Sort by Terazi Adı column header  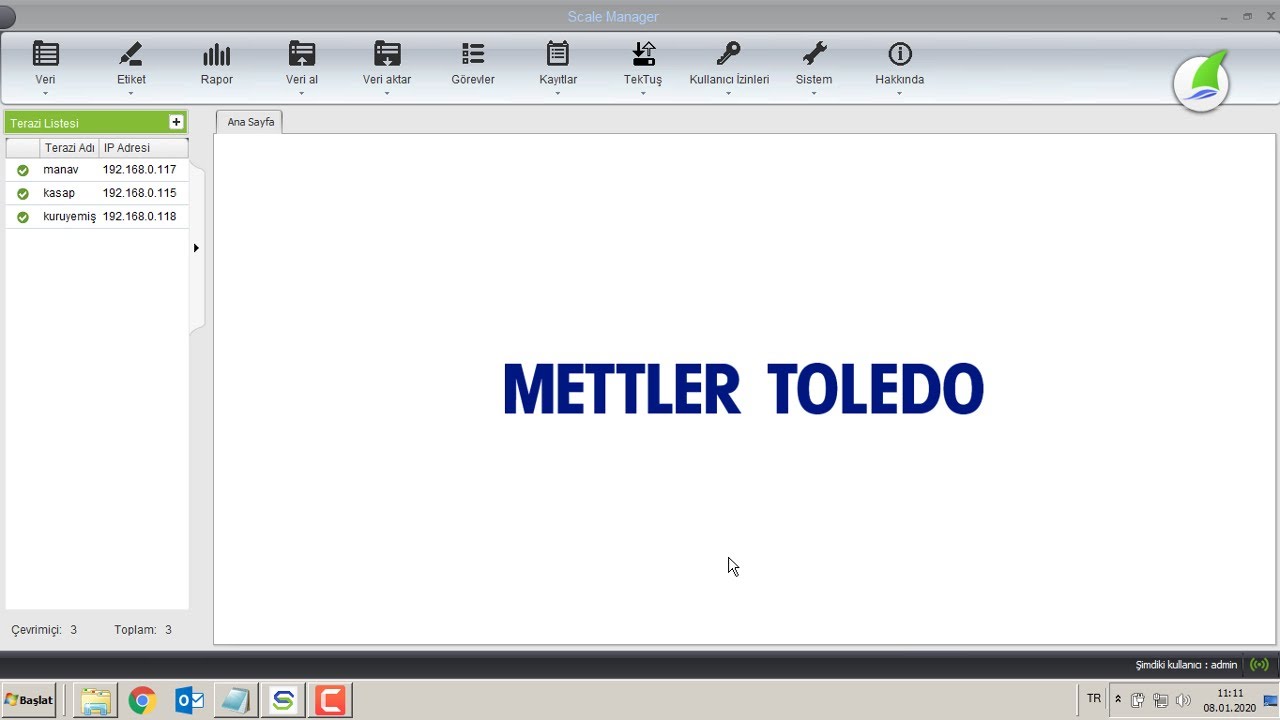(70, 148)
